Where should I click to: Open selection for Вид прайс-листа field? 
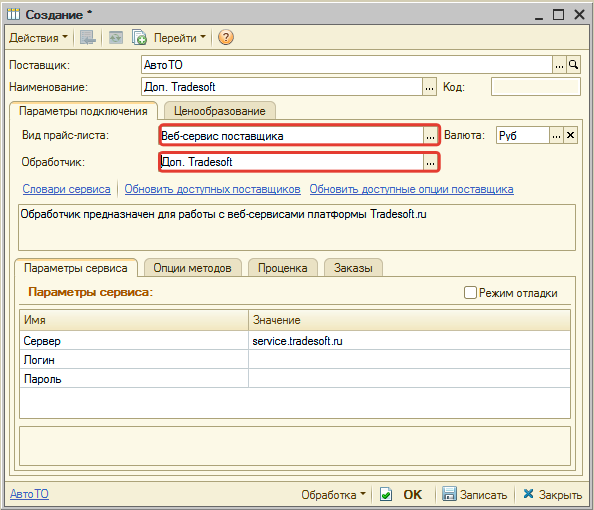tap(430, 136)
